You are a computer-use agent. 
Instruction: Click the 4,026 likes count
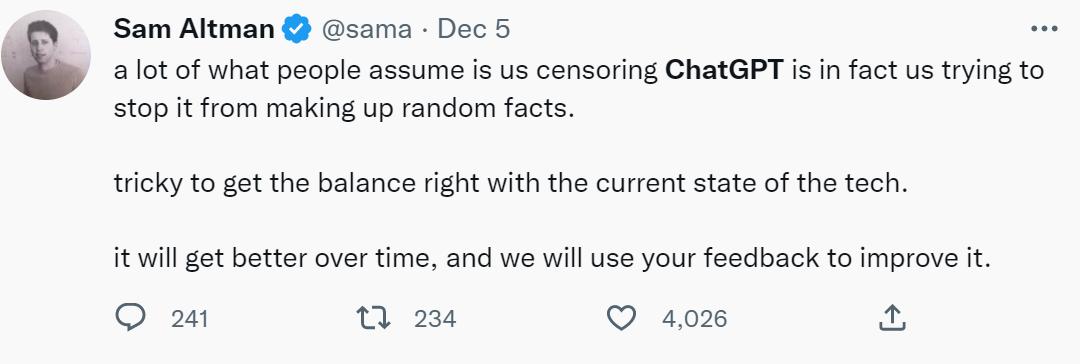click(x=694, y=318)
